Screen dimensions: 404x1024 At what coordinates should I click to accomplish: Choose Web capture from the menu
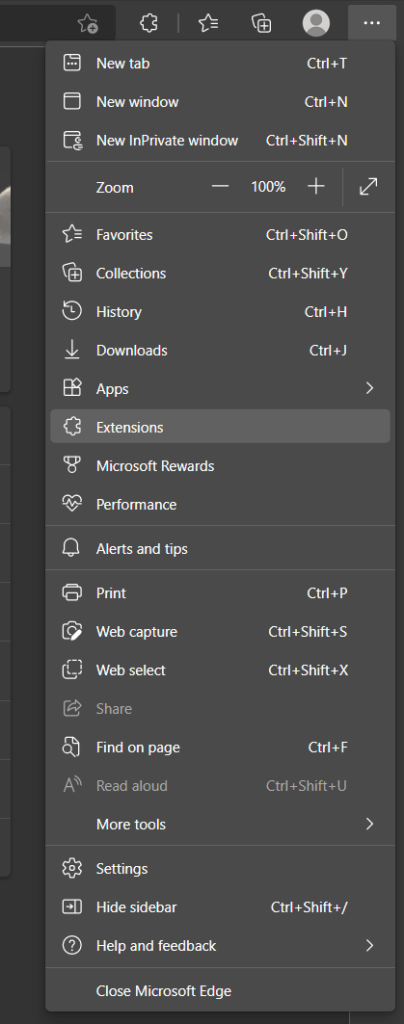(220, 632)
